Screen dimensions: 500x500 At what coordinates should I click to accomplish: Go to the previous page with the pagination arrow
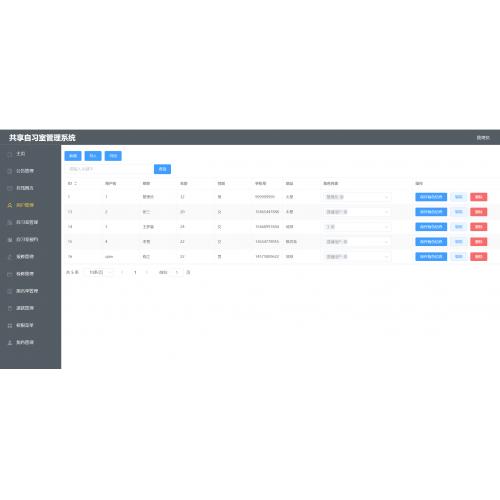point(122,272)
